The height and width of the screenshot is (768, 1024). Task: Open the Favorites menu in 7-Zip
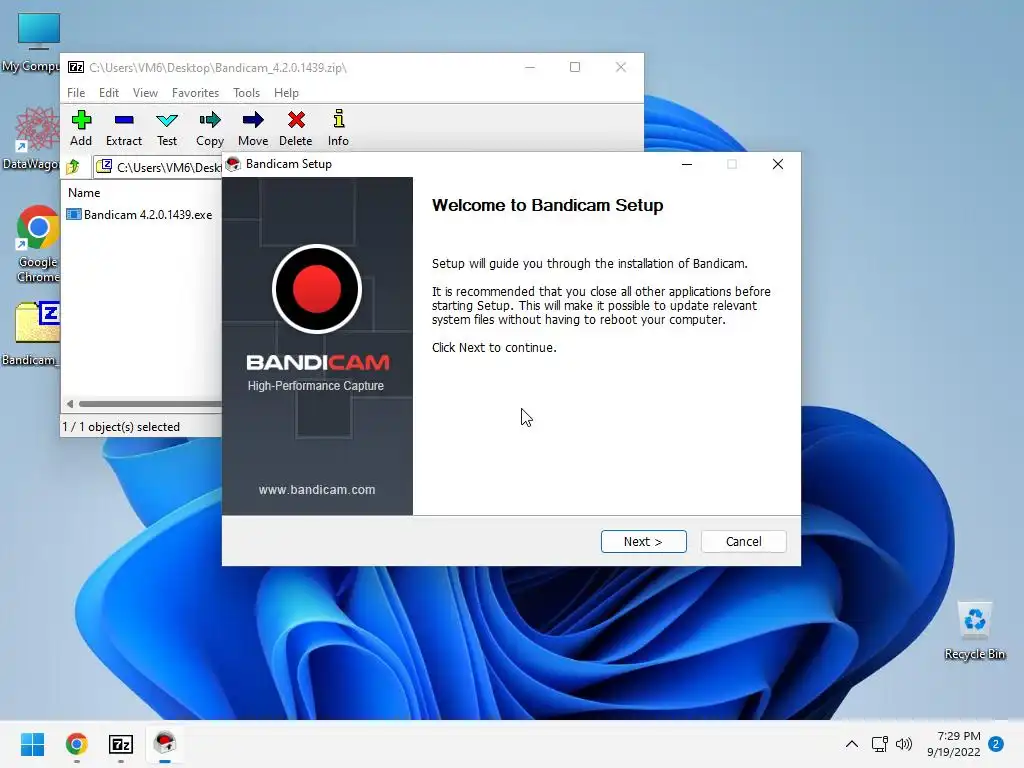[195, 93]
